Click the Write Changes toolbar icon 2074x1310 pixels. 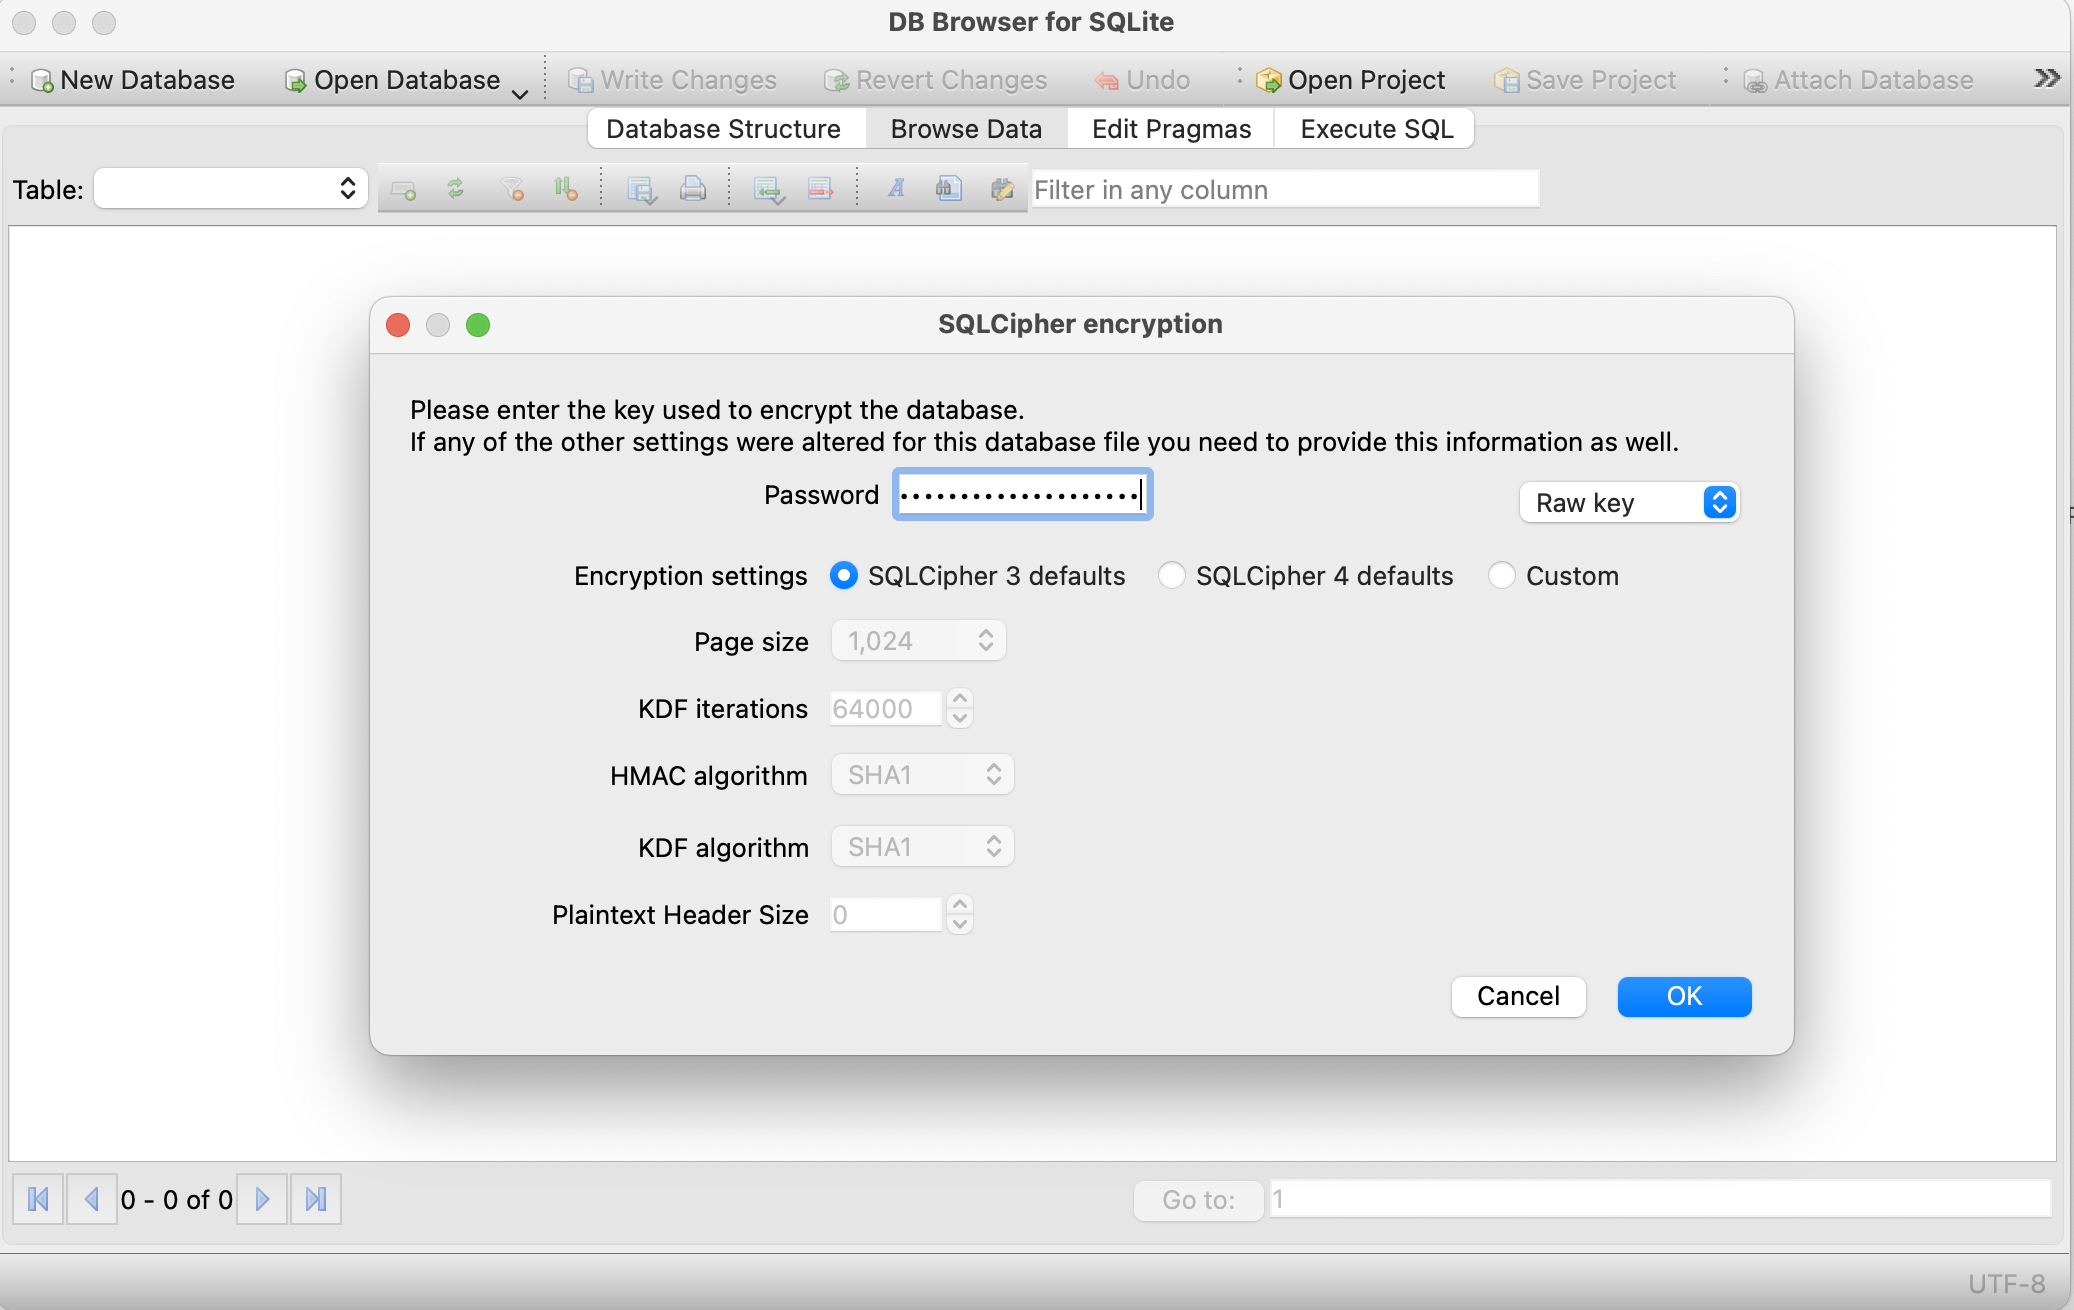tap(581, 81)
